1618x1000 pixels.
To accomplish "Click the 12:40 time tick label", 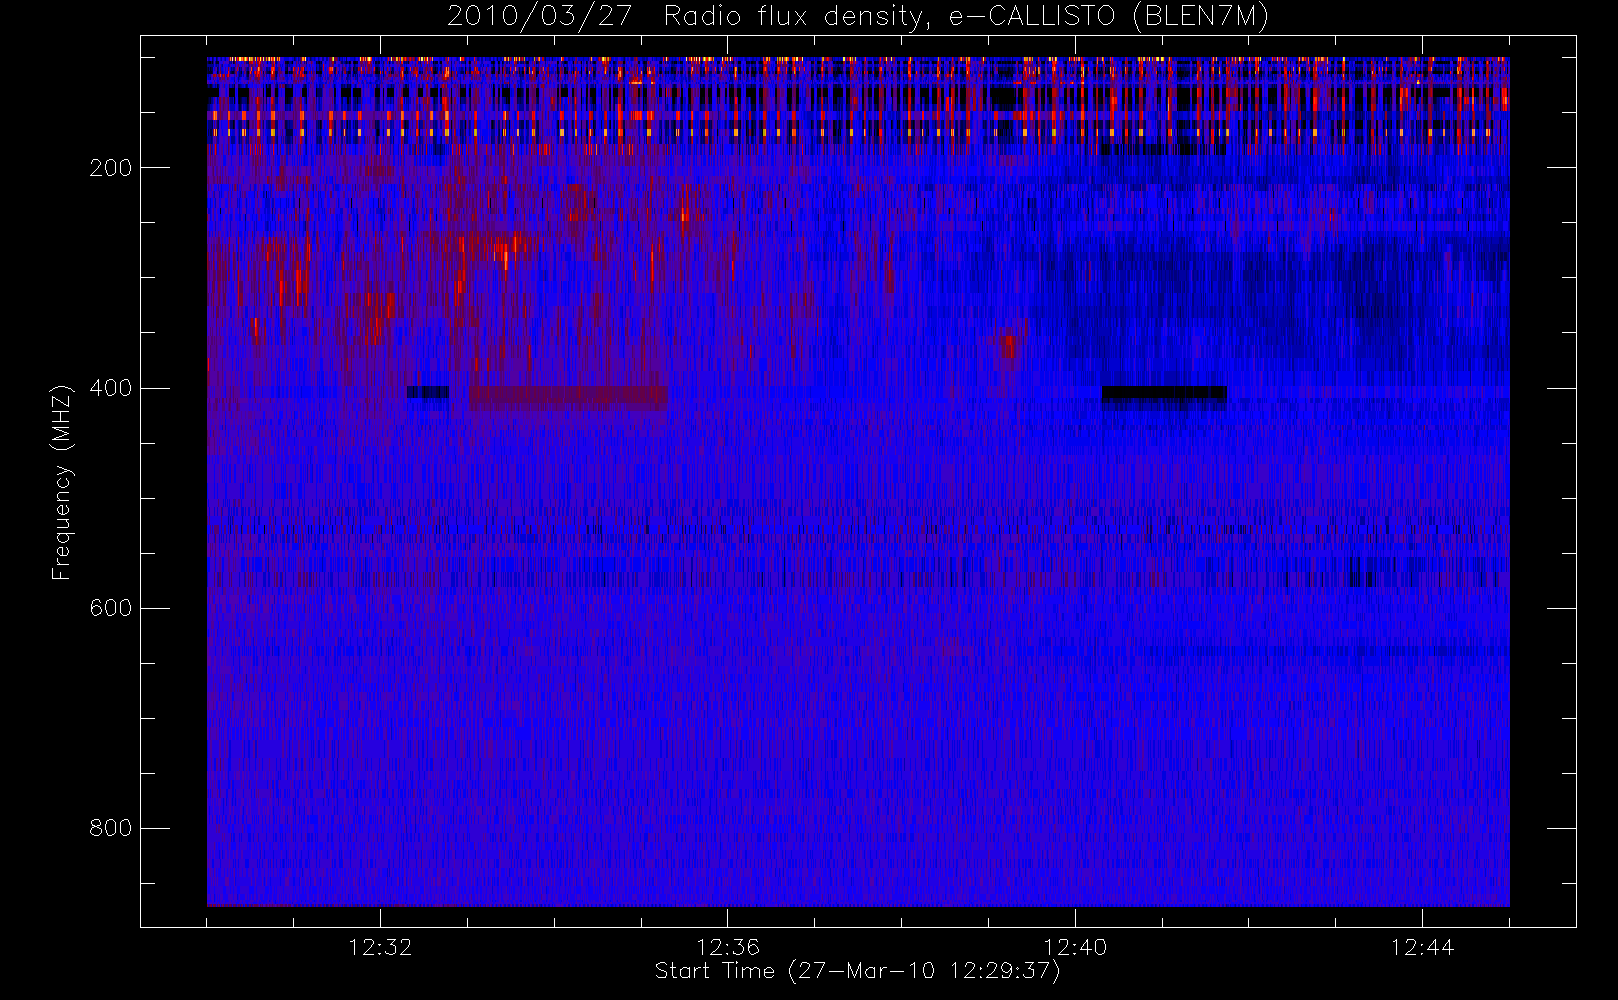I will click(1075, 947).
